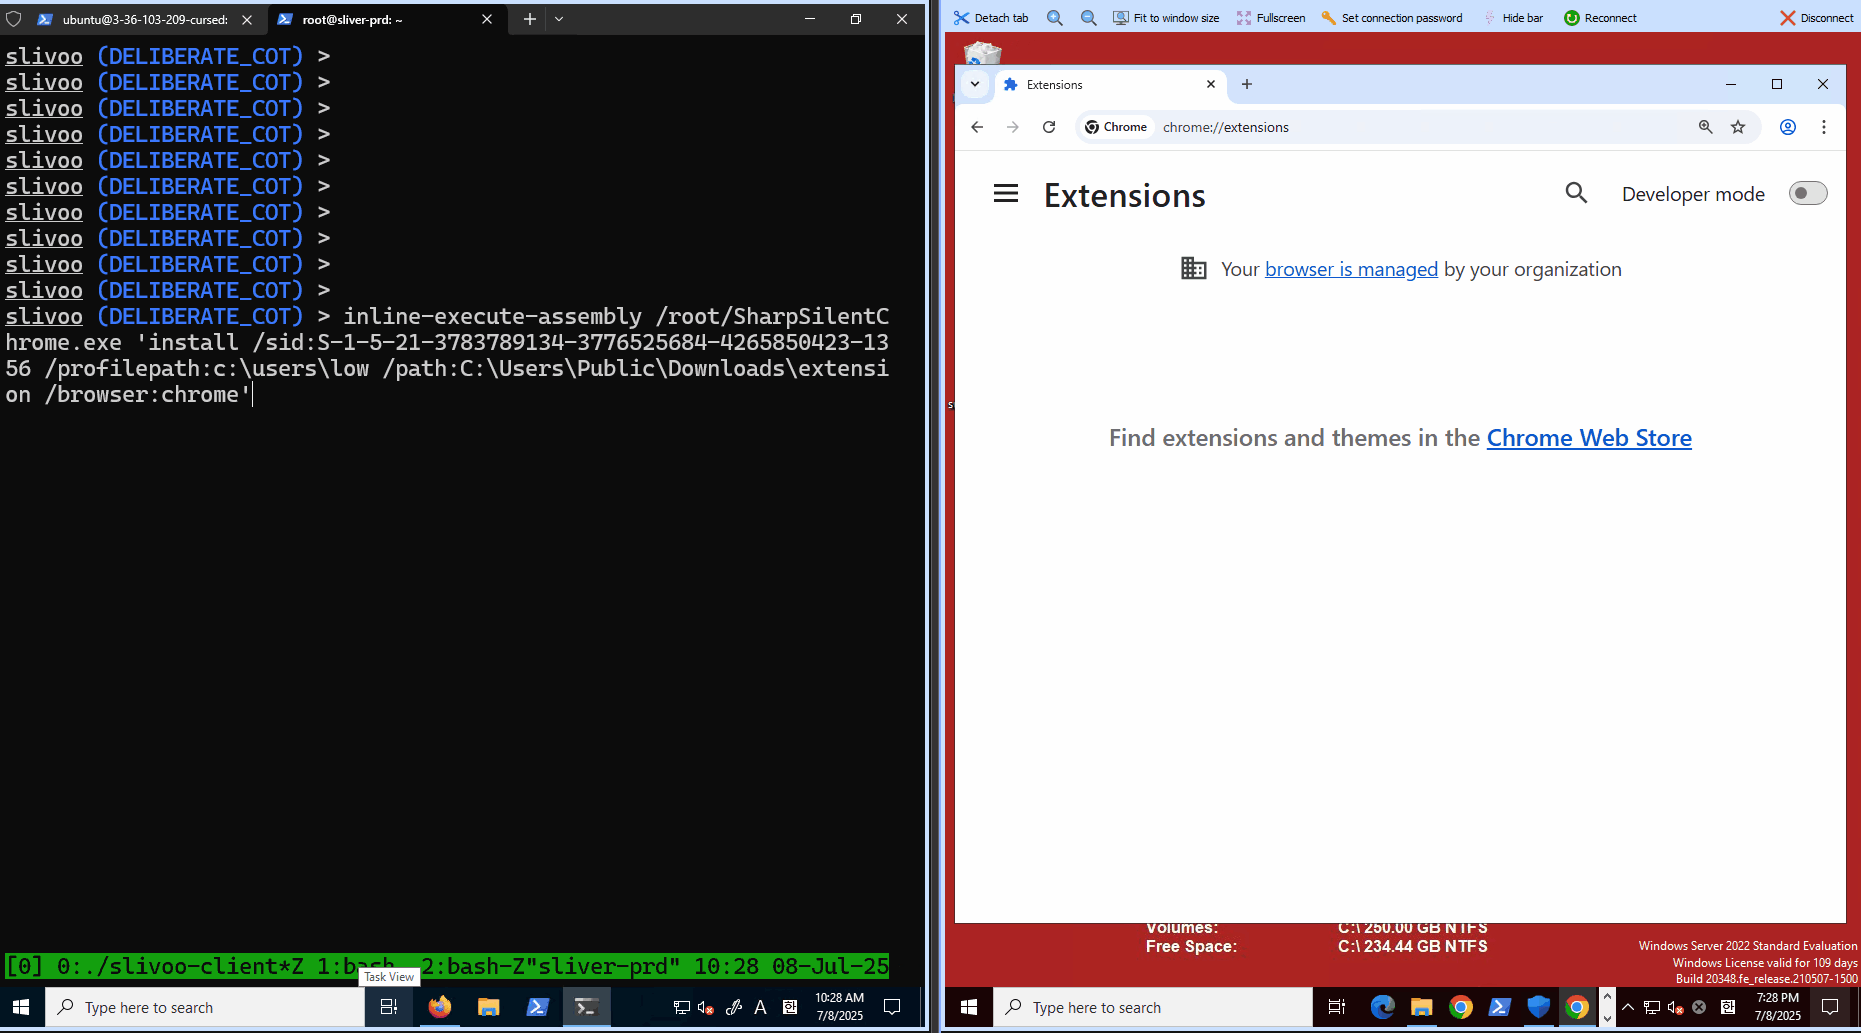
Task: Click remote clock showing 7:28 PM
Action: pyautogui.click(x=1777, y=1007)
